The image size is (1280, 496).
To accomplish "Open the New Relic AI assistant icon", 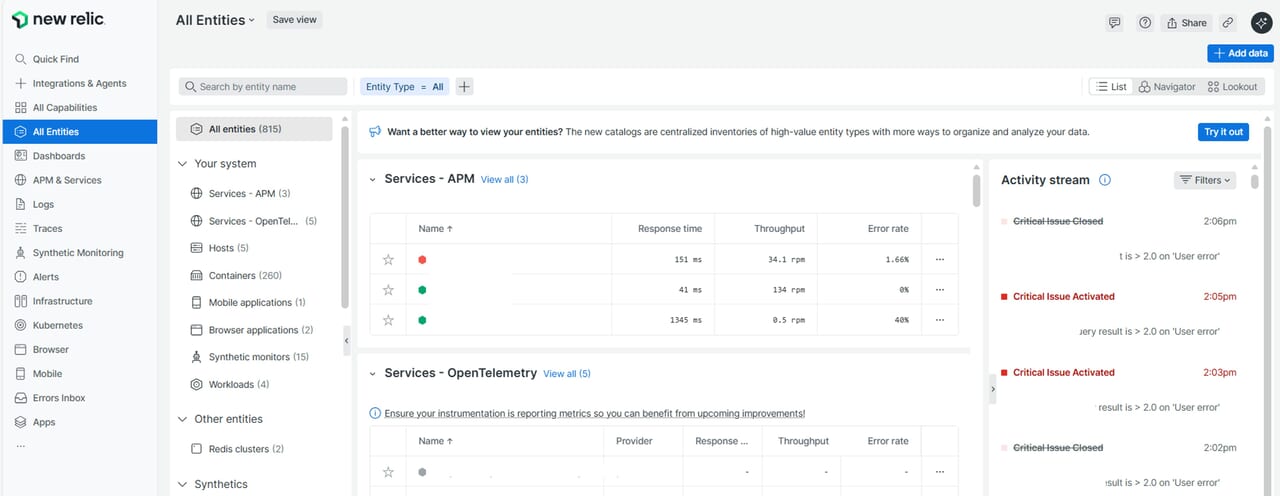I will [x=1261, y=22].
